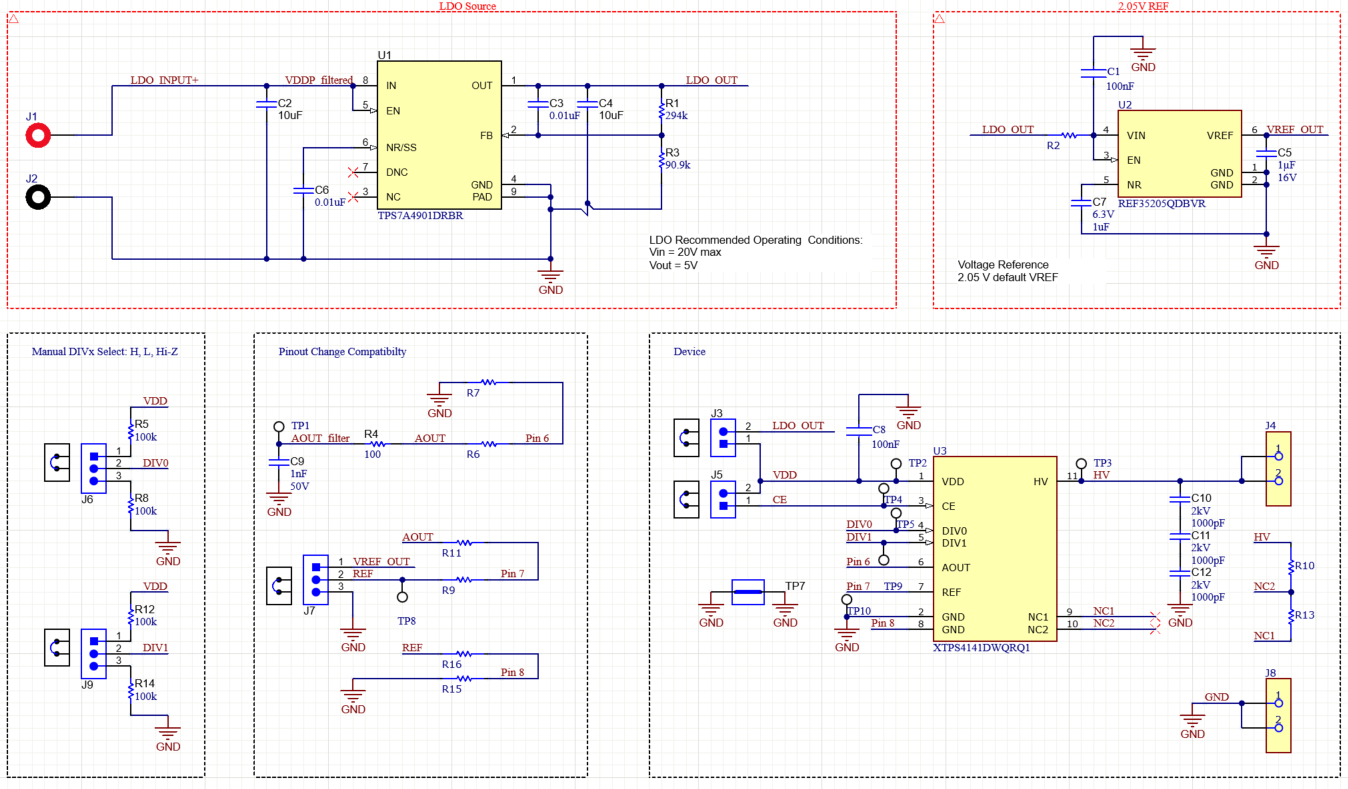The width and height of the screenshot is (1348, 789).
Task: Click the TP7 ground jumper symbol
Action: 748,592
